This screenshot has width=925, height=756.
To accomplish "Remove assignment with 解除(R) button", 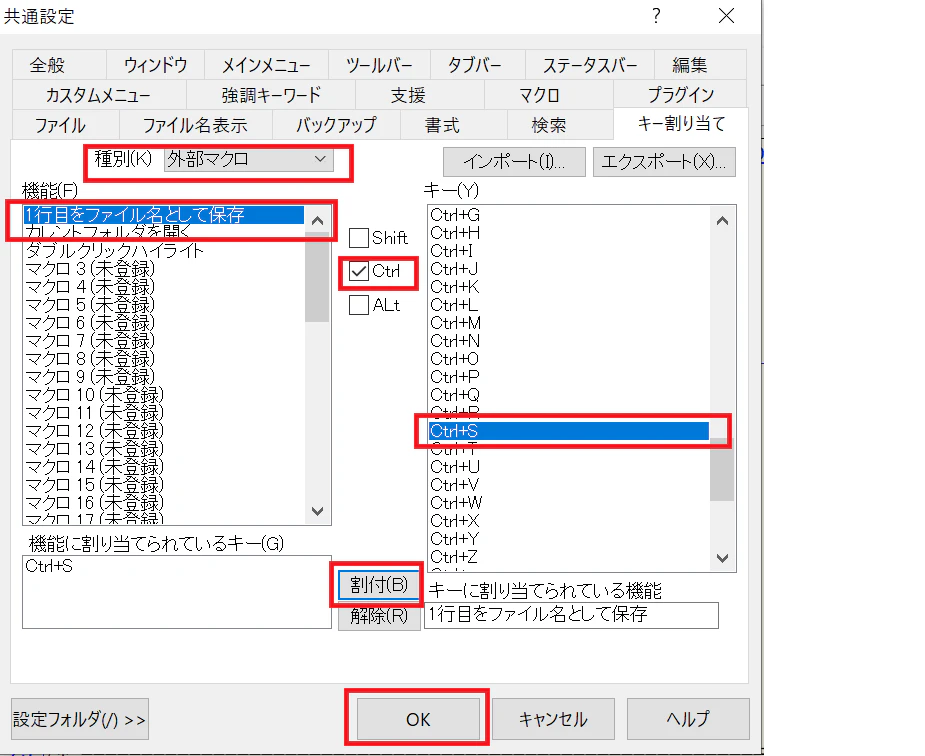I will pyautogui.click(x=377, y=616).
